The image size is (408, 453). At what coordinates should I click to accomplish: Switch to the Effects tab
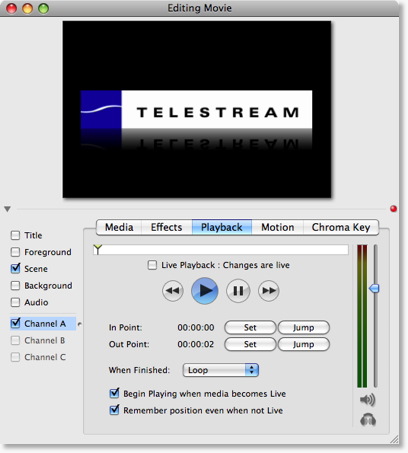click(166, 227)
